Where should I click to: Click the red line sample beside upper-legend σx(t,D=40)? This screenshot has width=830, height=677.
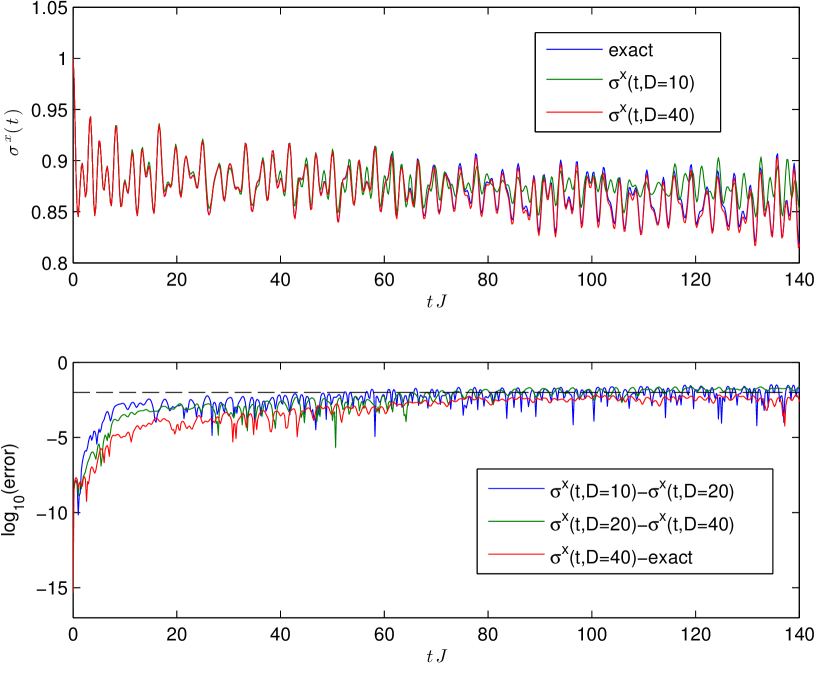(574, 112)
